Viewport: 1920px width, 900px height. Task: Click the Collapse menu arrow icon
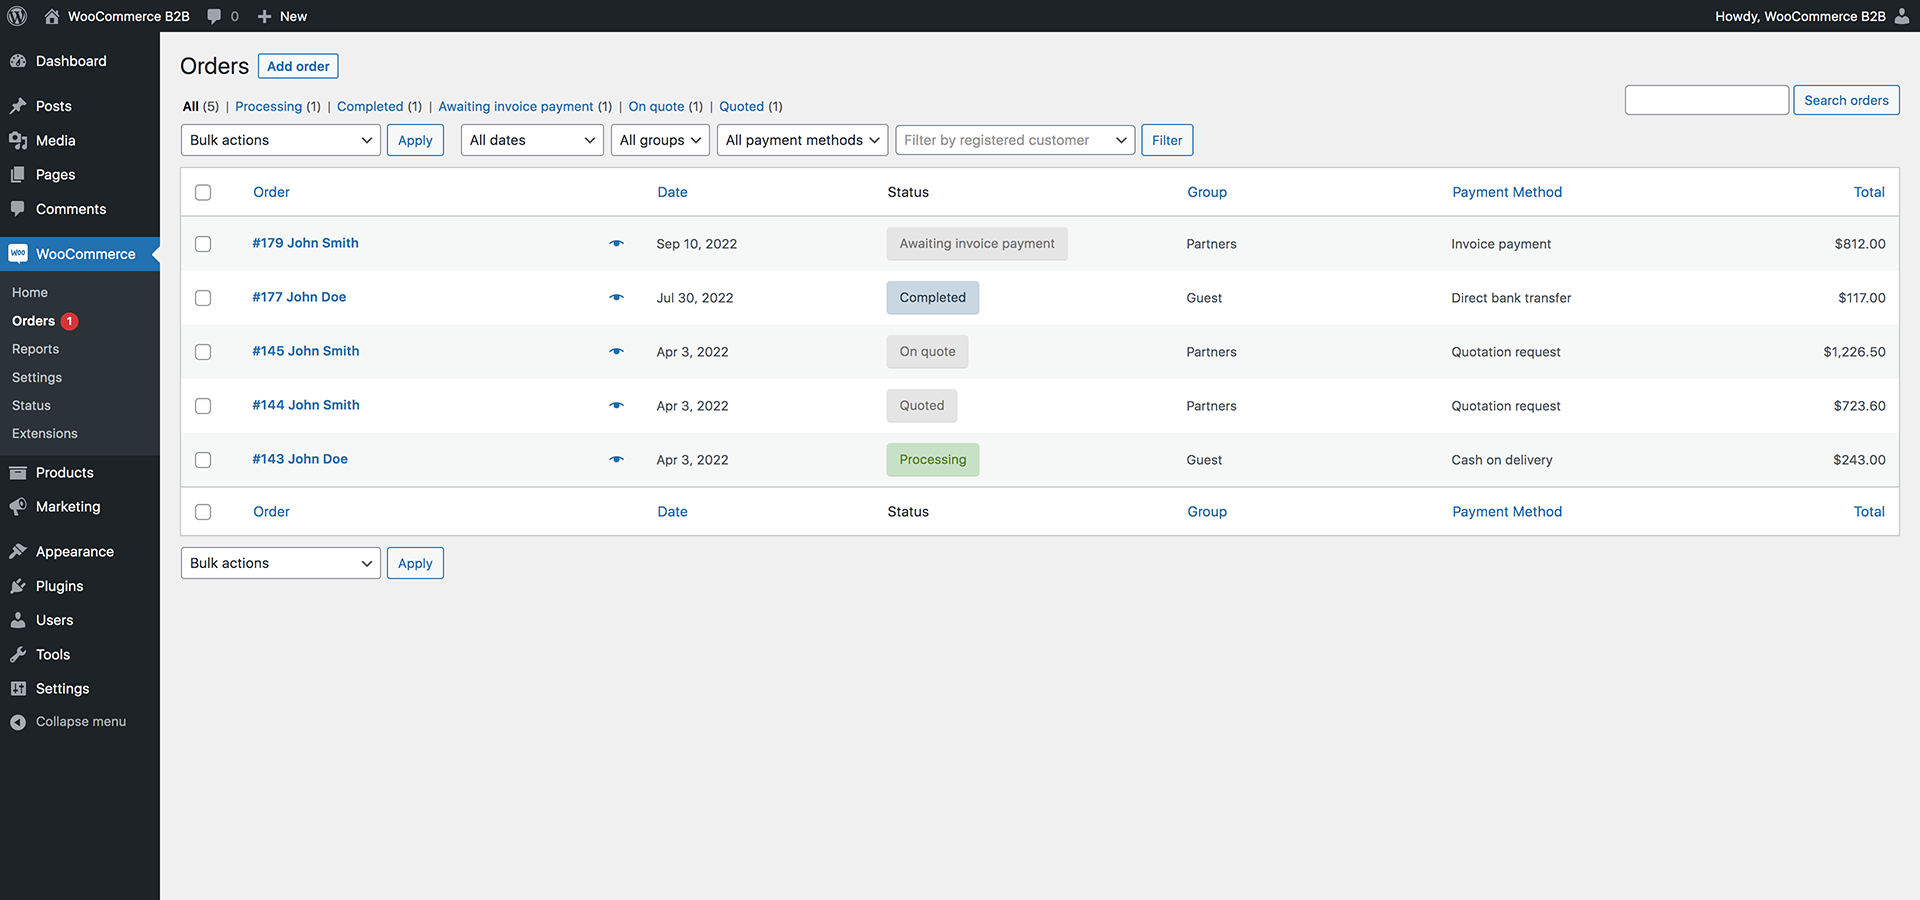pyautogui.click(x=18, y=722)
